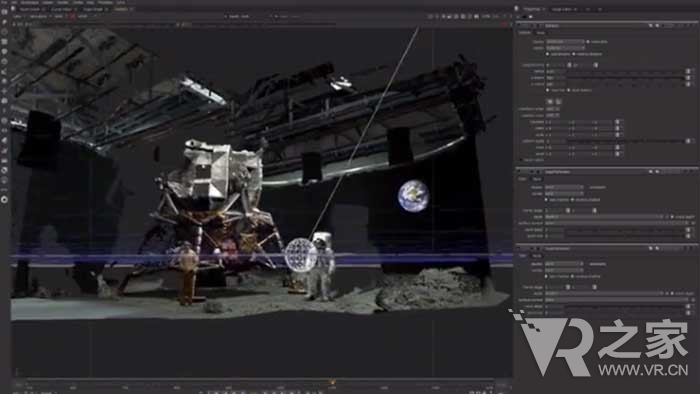Toggle the checkbox at right end of the second panel's wide field
This screenshot has width=700, height=394.
pos(672,217)
